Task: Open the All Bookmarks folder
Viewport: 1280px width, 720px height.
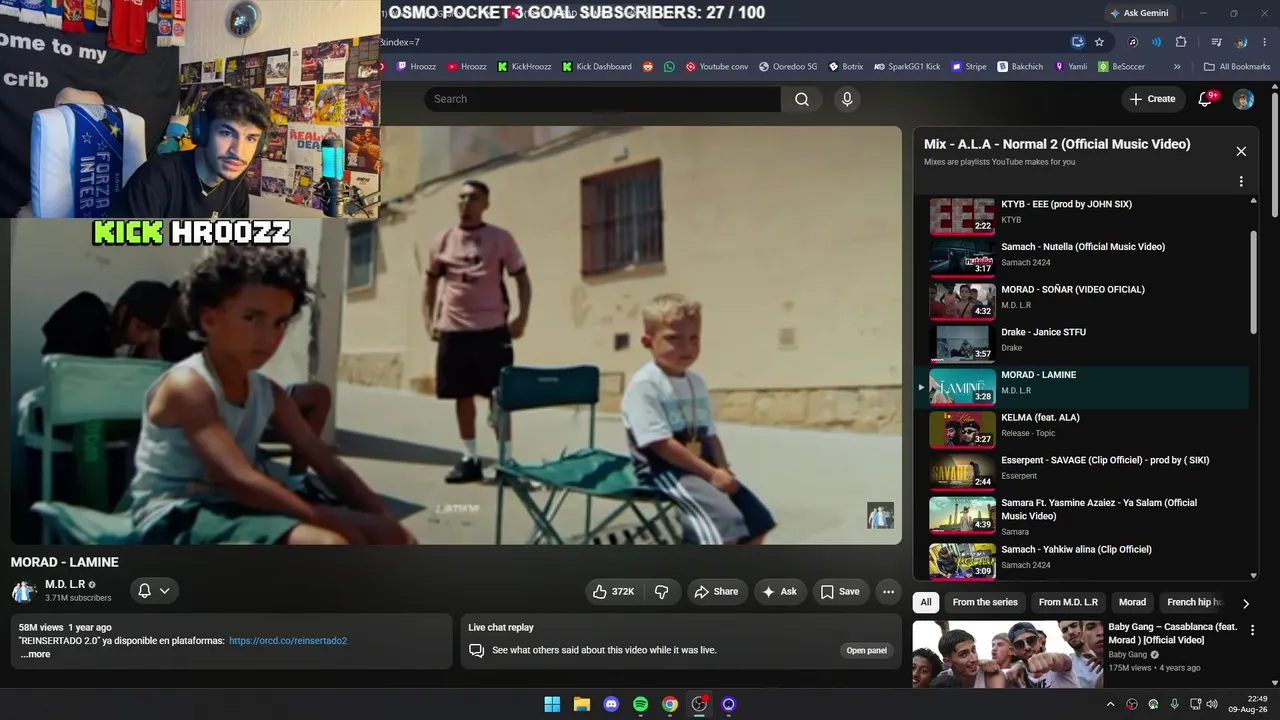Action: pyautogui.click(x=1237, y=67)
